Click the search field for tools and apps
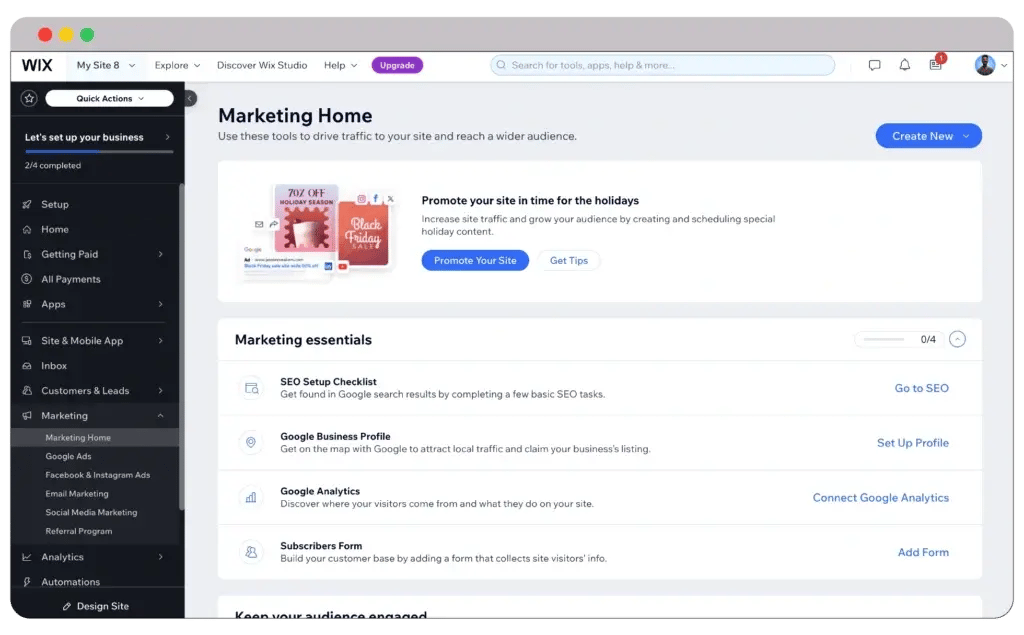1024x635 pixels. click(x=662, y=66)
